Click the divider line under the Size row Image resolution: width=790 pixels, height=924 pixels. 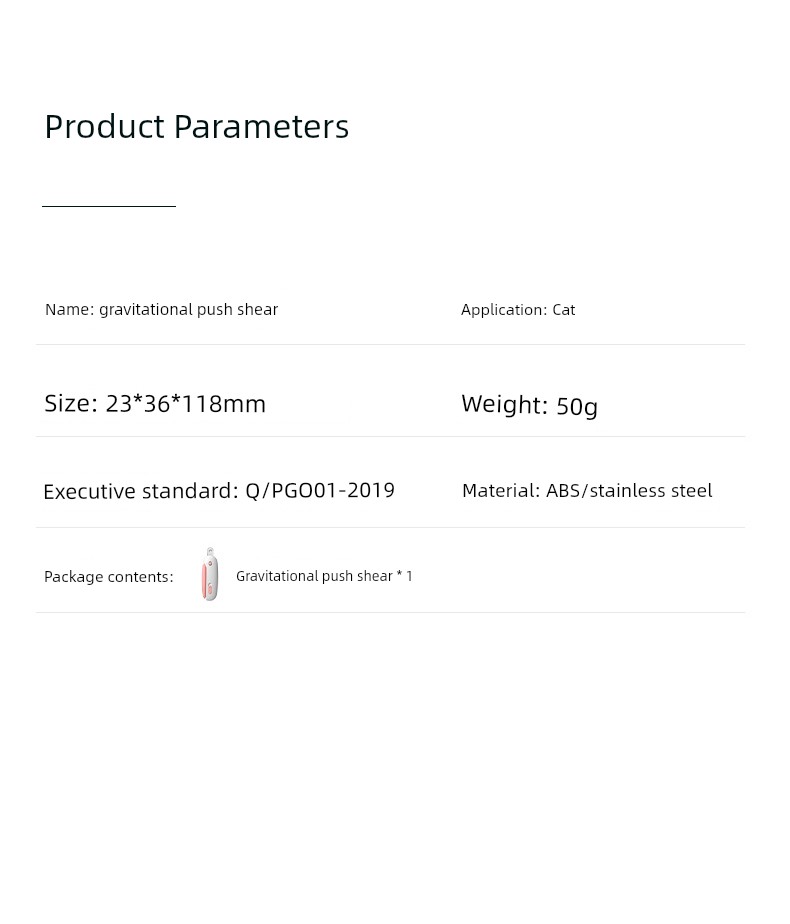point(391,437)
